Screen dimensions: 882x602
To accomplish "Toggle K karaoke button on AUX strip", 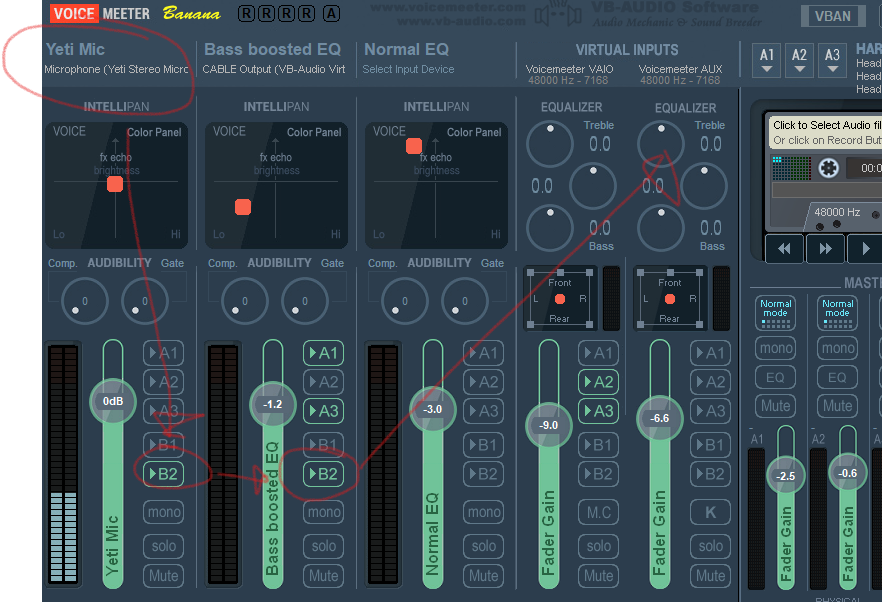I will click(x=710, y=512).
